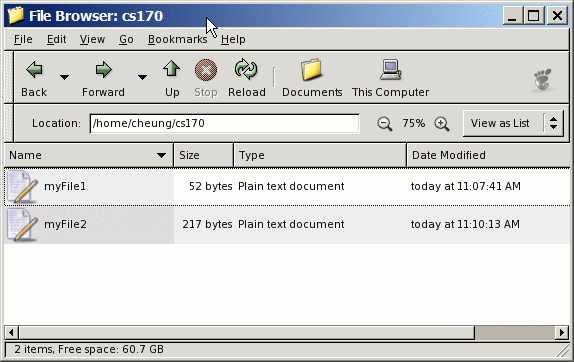Open the Back history dropdown arrow
Image resolution: width=574 pixels, height=362 pixels.
pyautogui.click(x=64, y=77)
